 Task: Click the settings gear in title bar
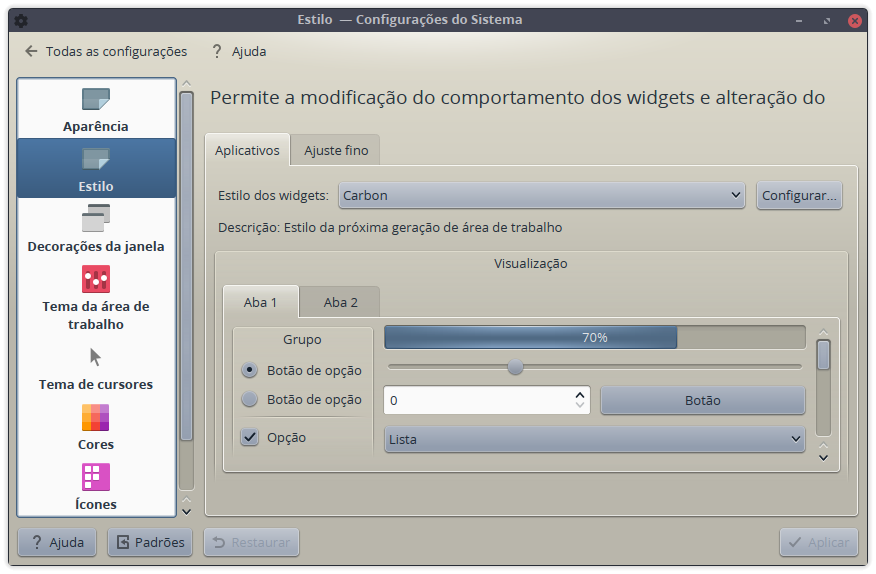pos(21,20)
